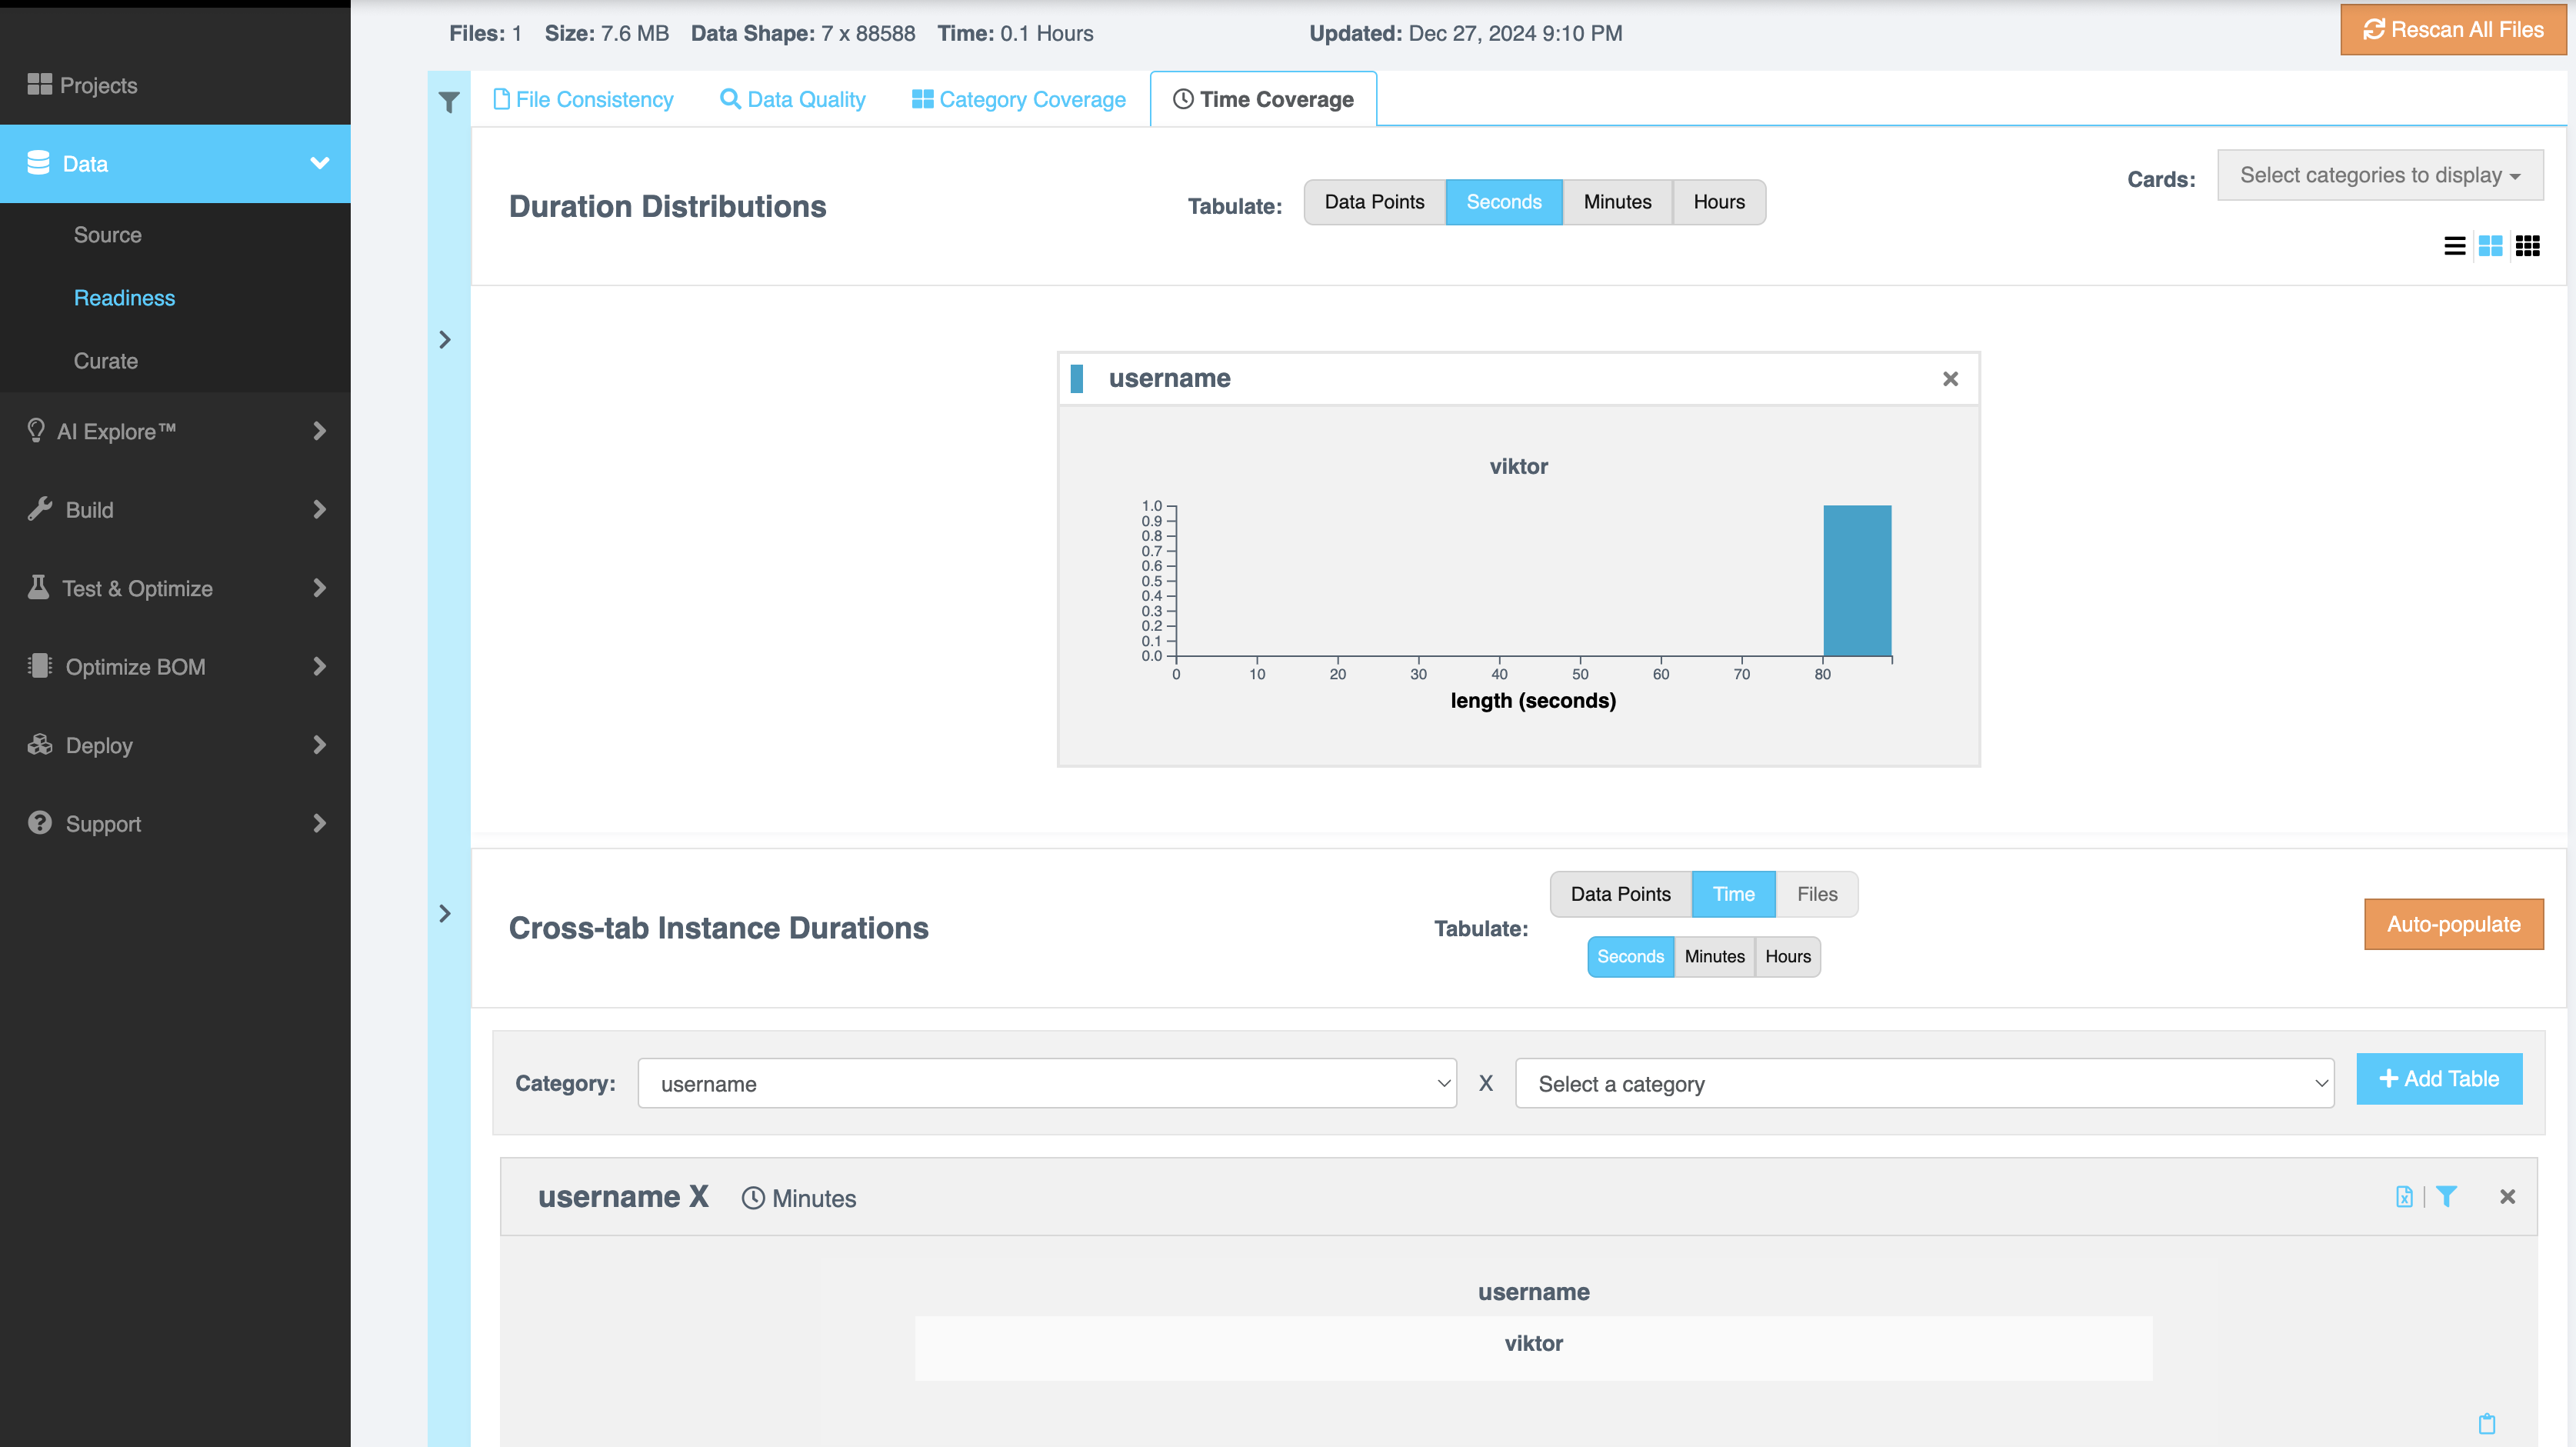The image size is (2576, 1447).
Task: Tabulate Duration Distributions by Minutes
Action: click(x=1617, y=202)
